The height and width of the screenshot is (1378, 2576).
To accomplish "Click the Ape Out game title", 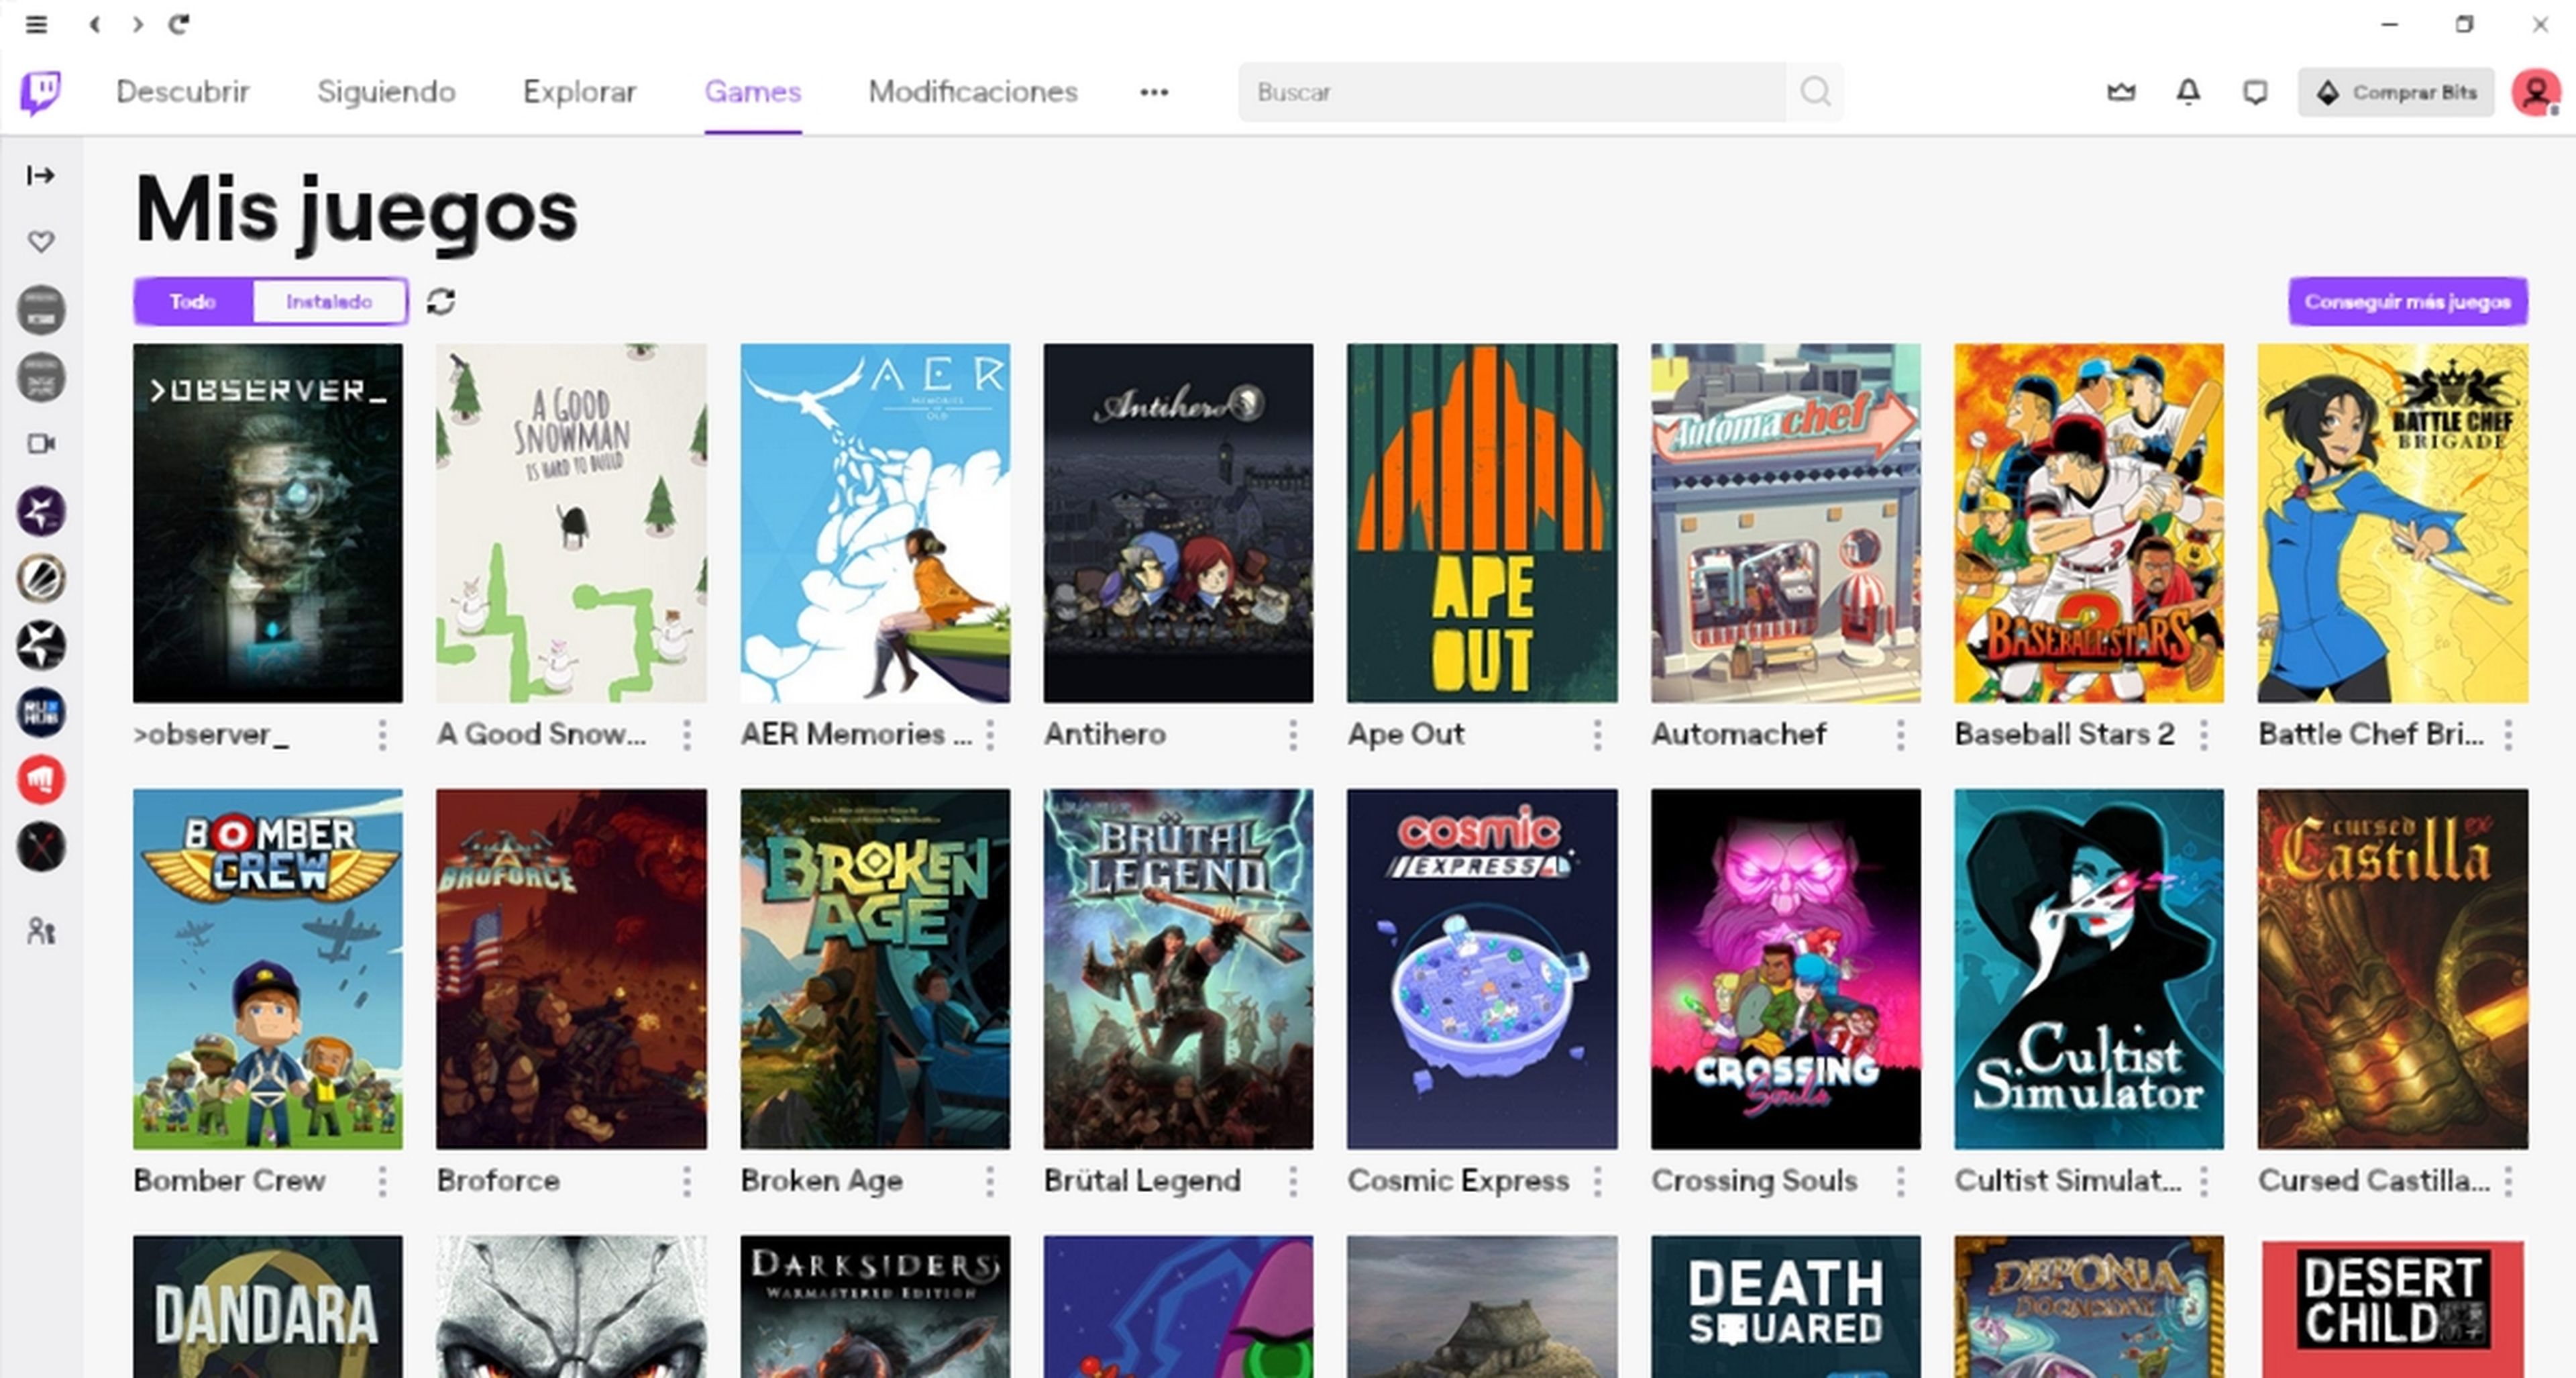I will [x=1405, y=734].
